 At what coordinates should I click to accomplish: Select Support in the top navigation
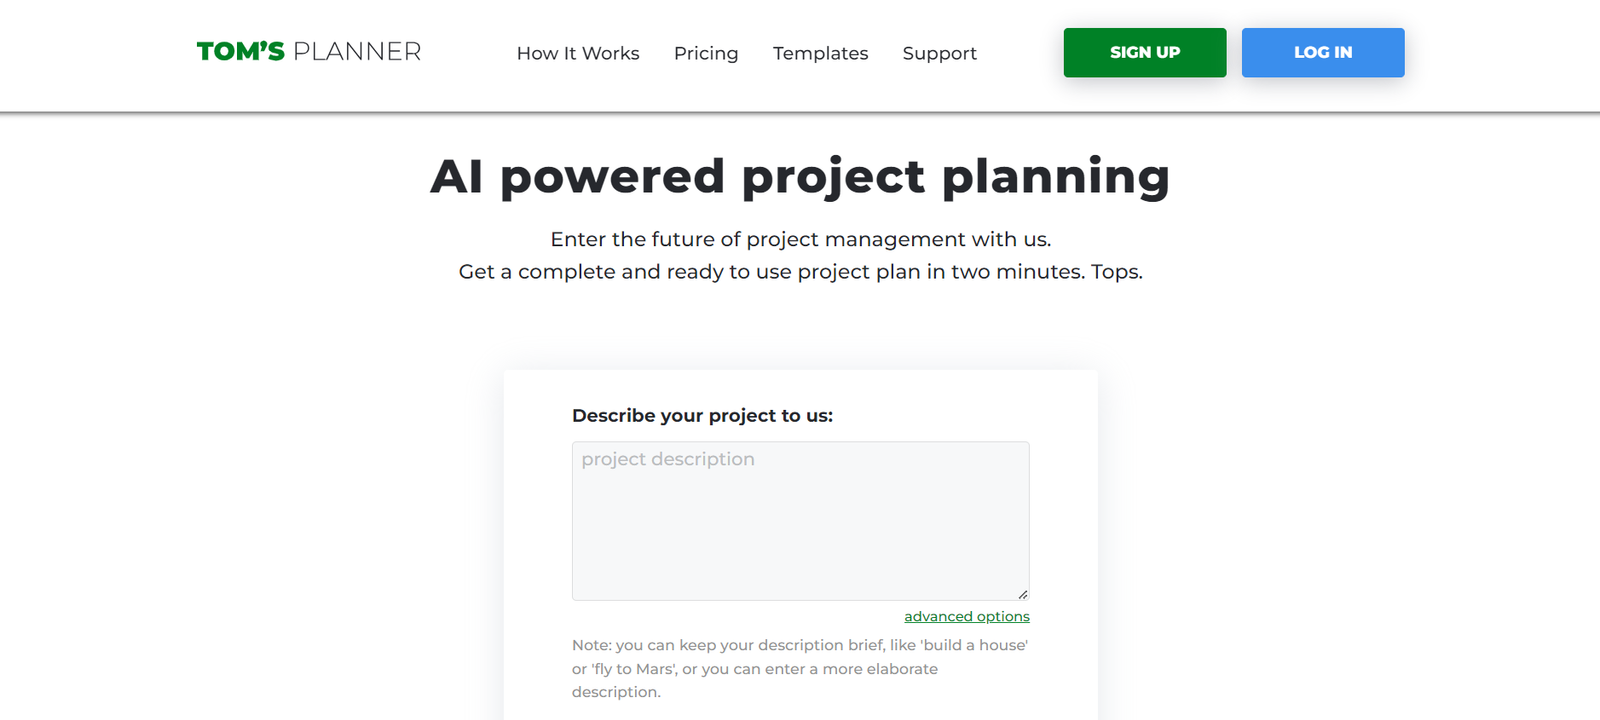tap(939, 53)
